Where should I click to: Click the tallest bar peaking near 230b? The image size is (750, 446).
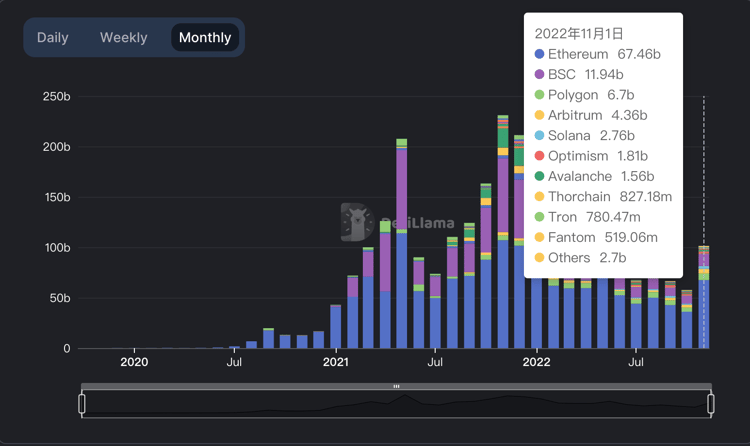(x=503, y=232)
